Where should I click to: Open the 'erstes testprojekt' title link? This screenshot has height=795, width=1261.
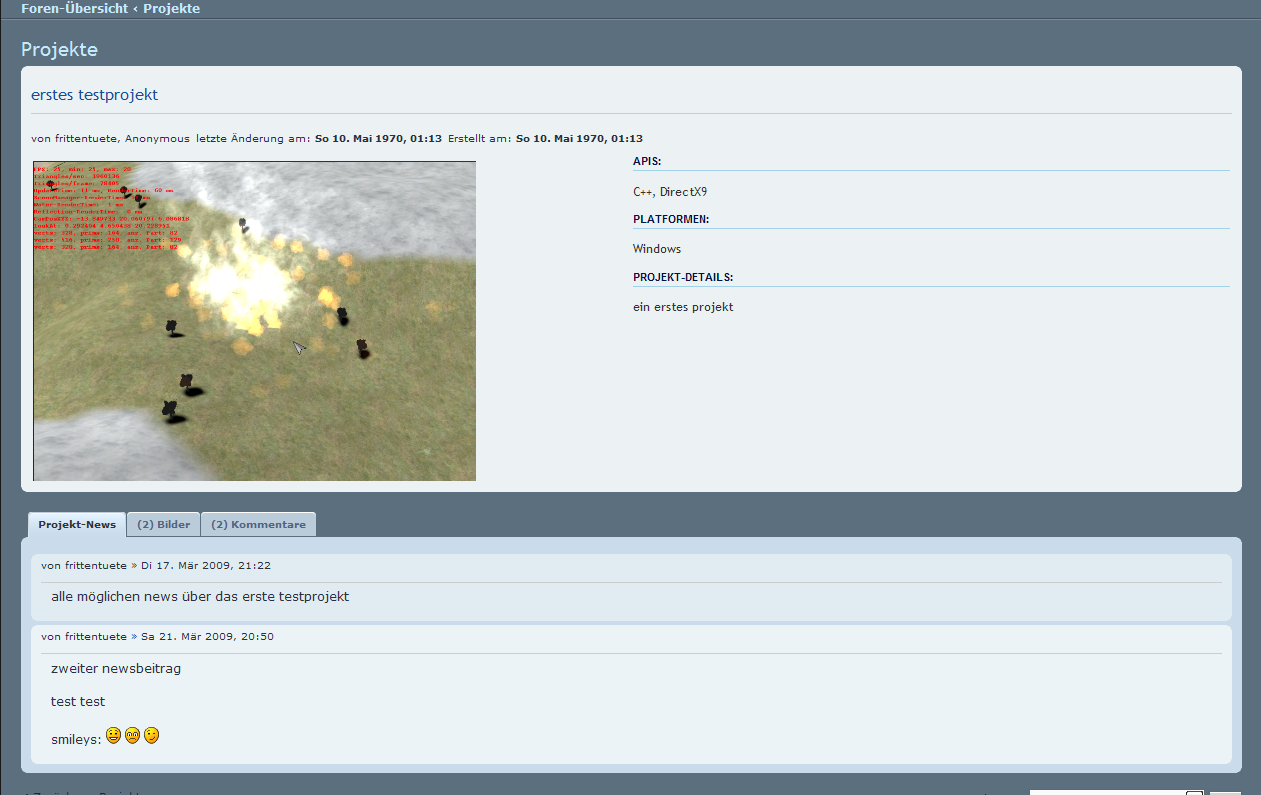click(x=95, y=95)
